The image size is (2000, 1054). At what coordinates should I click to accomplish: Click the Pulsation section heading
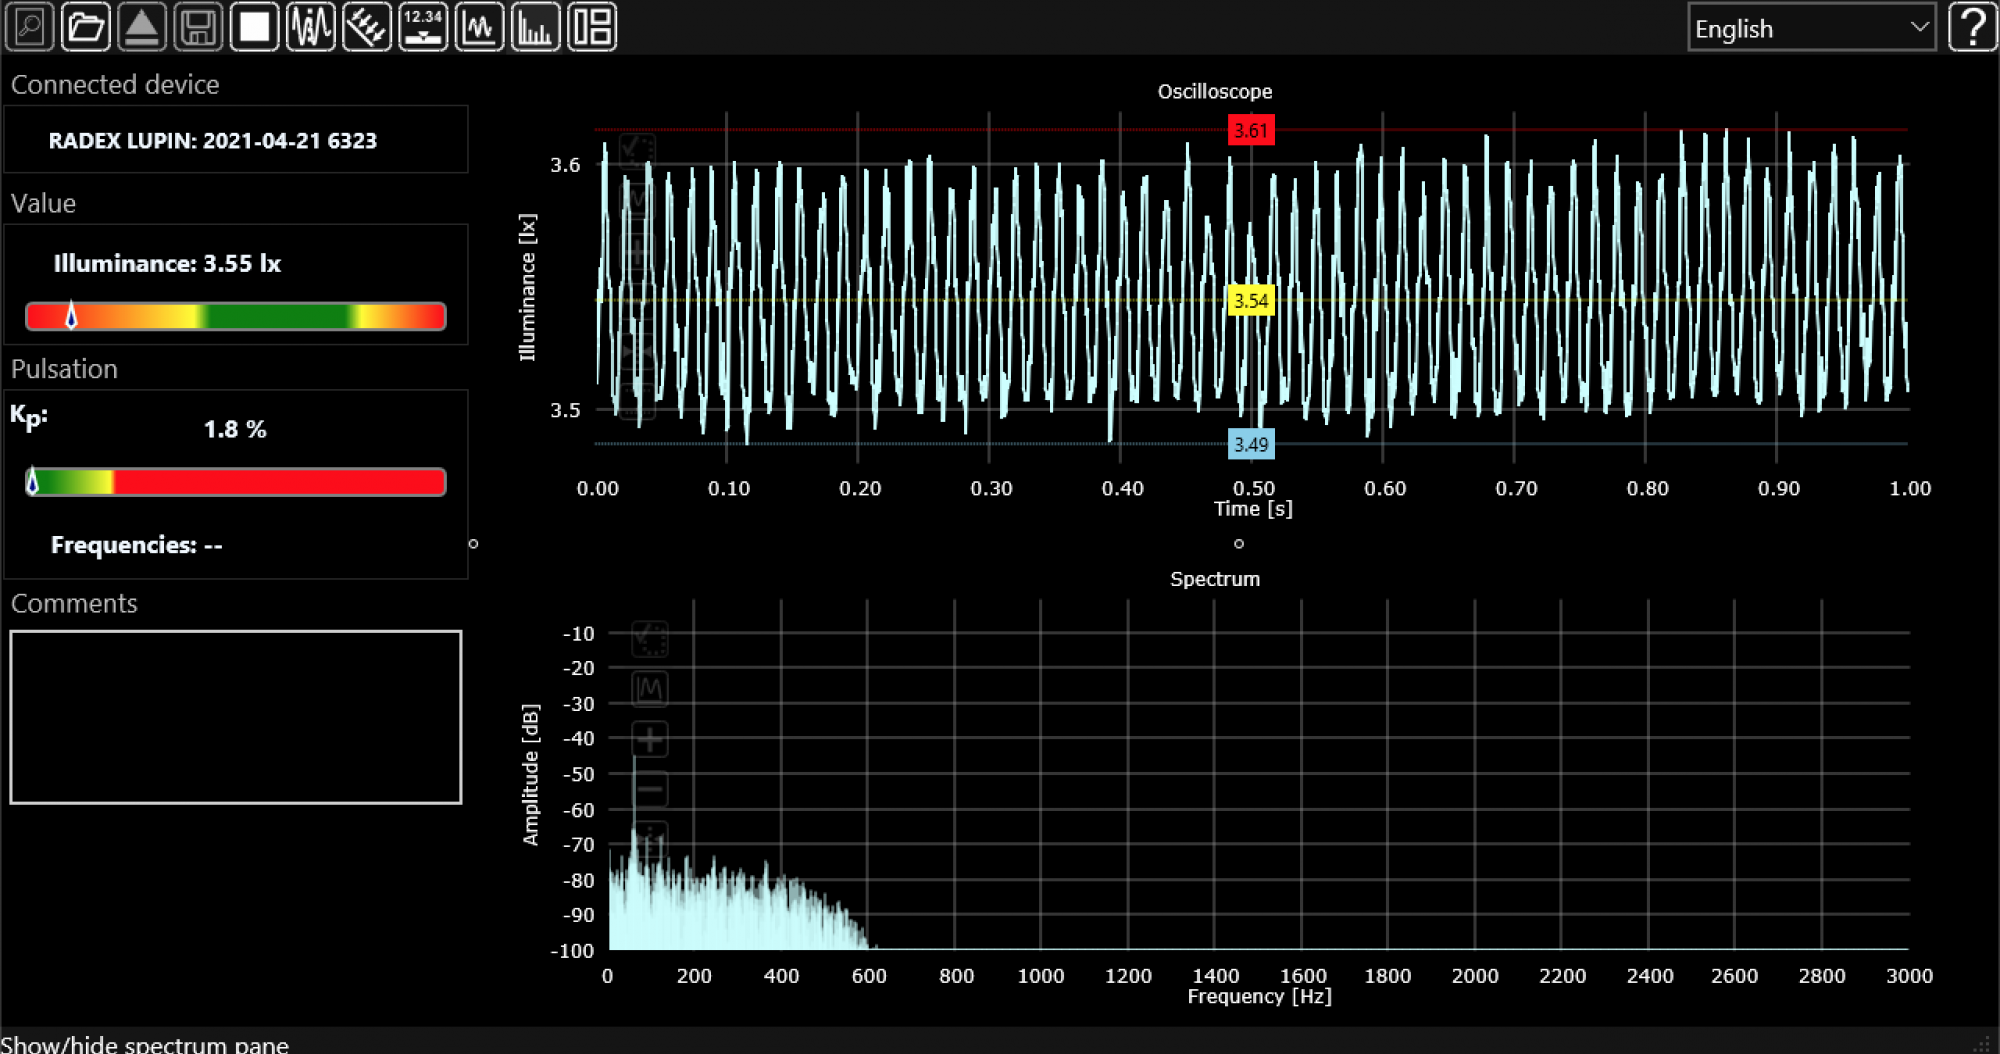click(x=64, y=369)
